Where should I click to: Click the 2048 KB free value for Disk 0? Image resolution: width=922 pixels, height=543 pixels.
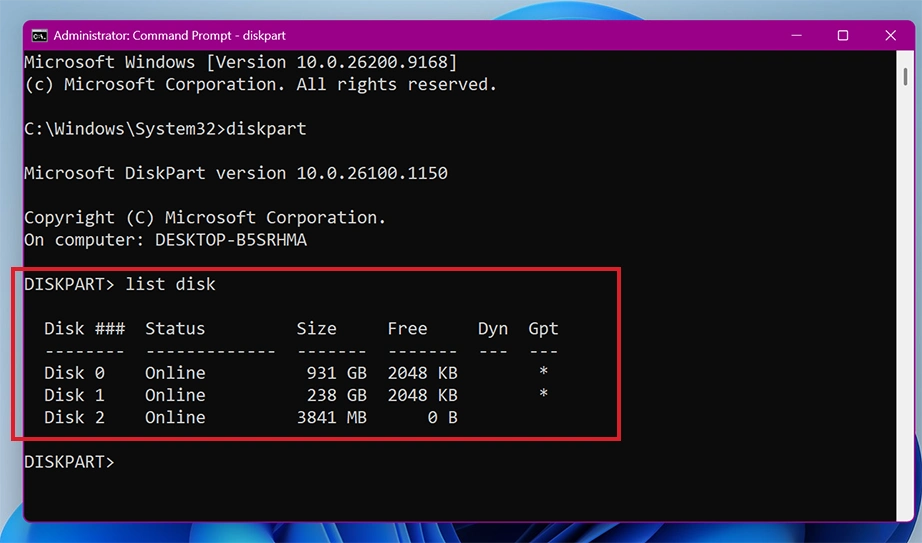click(423, 373)
